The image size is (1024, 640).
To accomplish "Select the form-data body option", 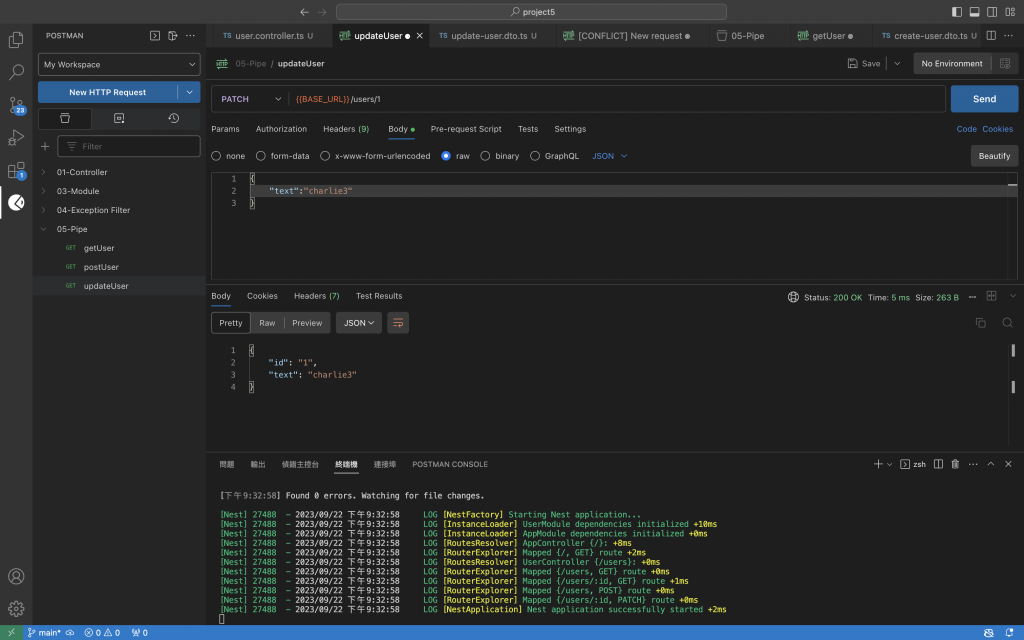I will pyautogui.click(x=261, y=156).
